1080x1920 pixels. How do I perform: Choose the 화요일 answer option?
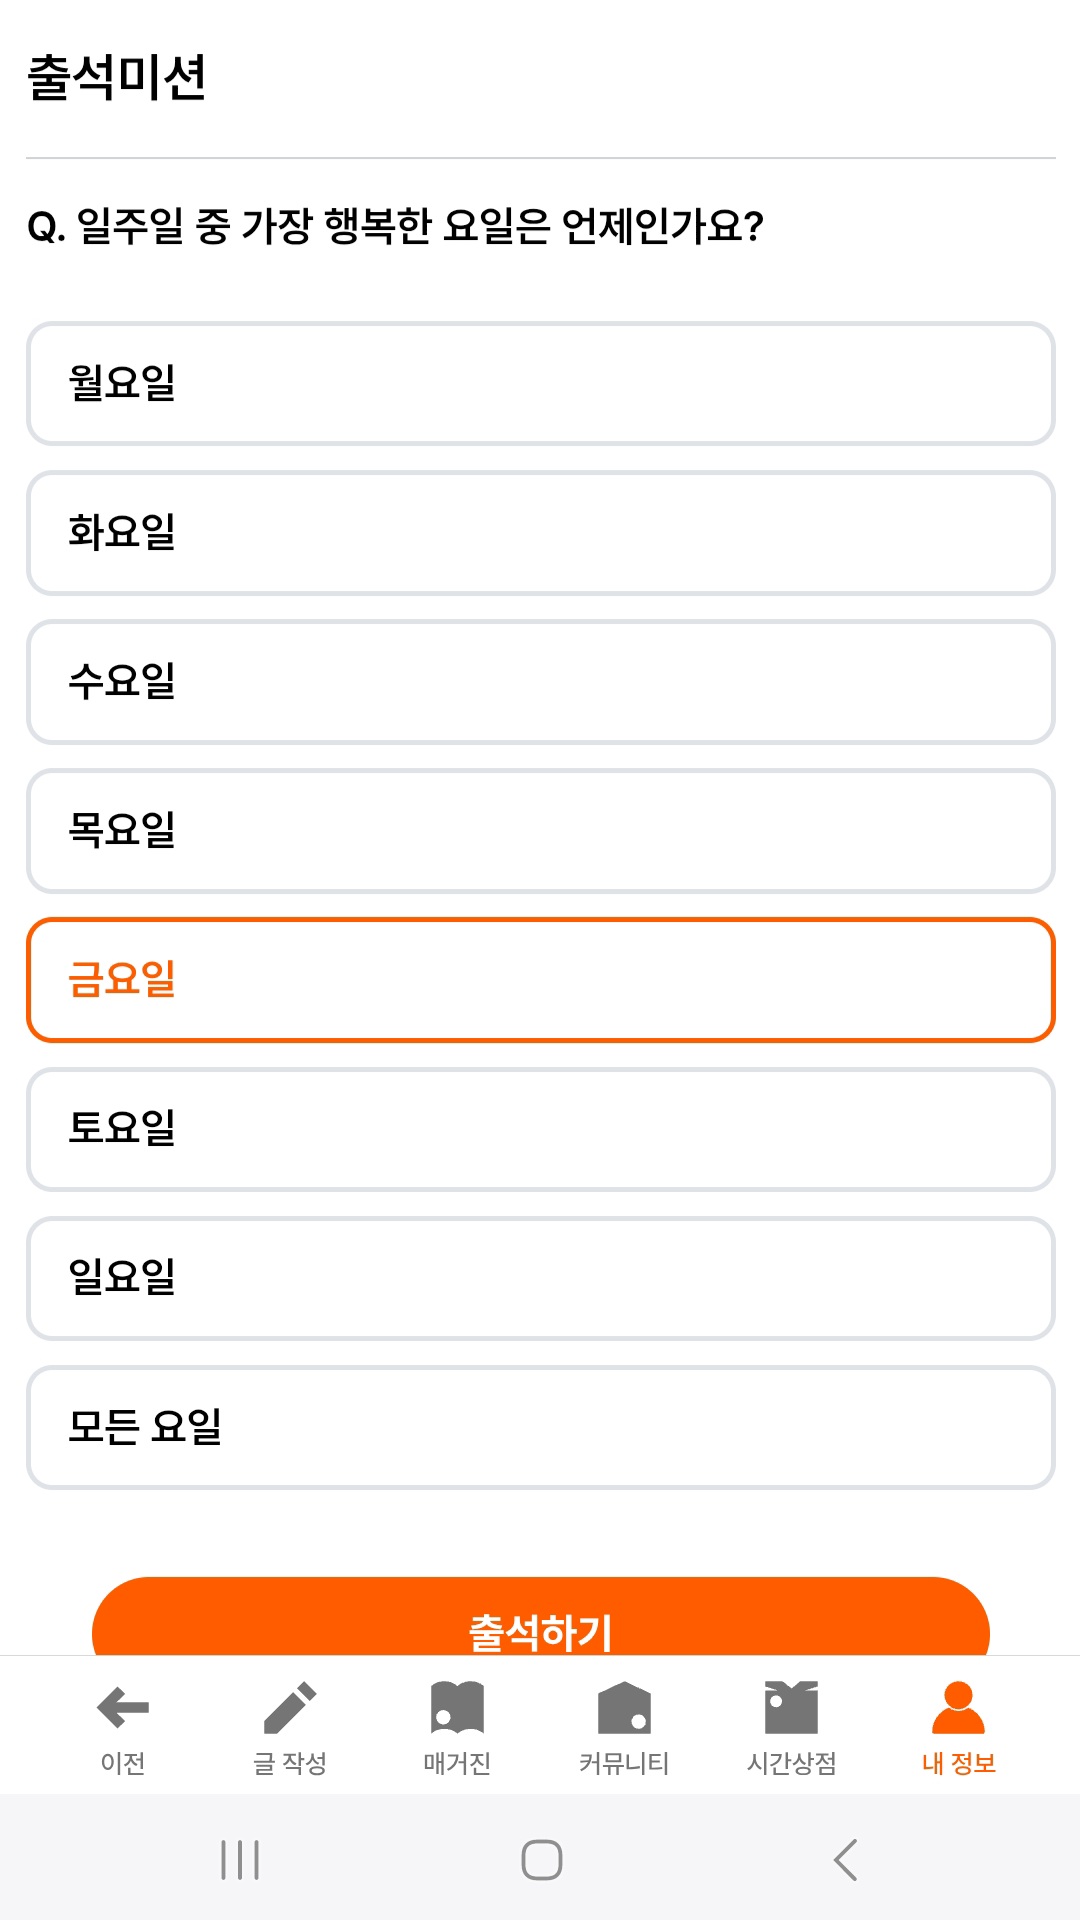click(x=541, y=533)
